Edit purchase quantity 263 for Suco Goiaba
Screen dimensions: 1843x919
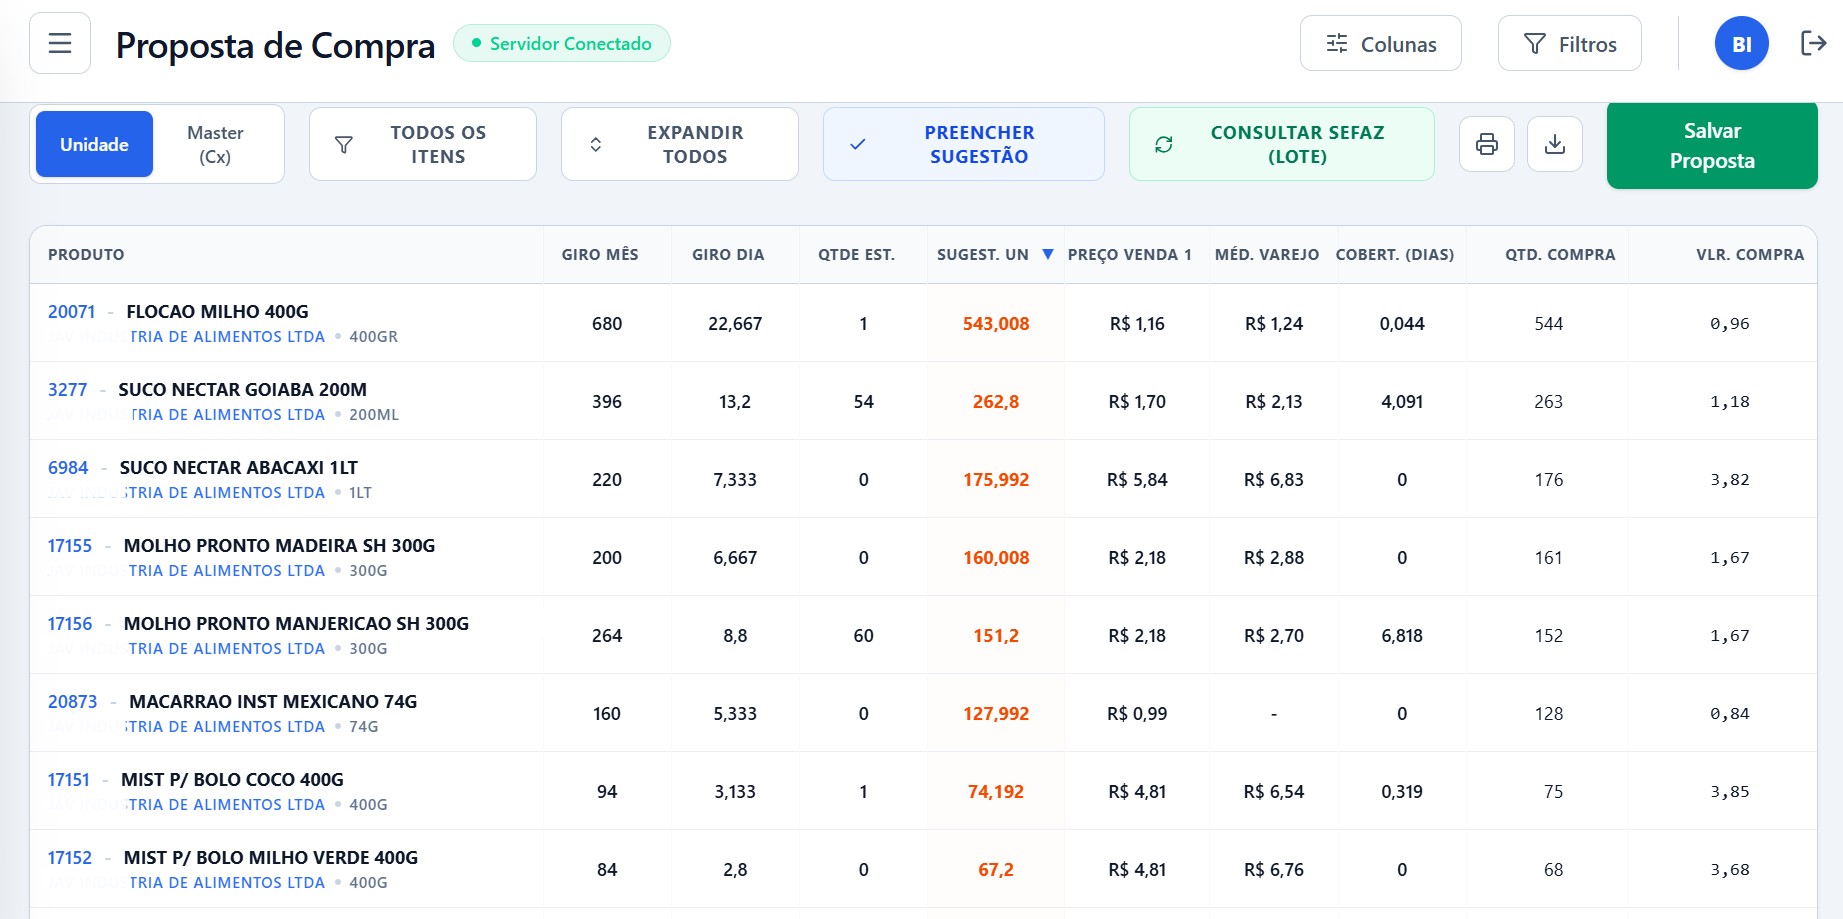click(x=1549, y=402)
